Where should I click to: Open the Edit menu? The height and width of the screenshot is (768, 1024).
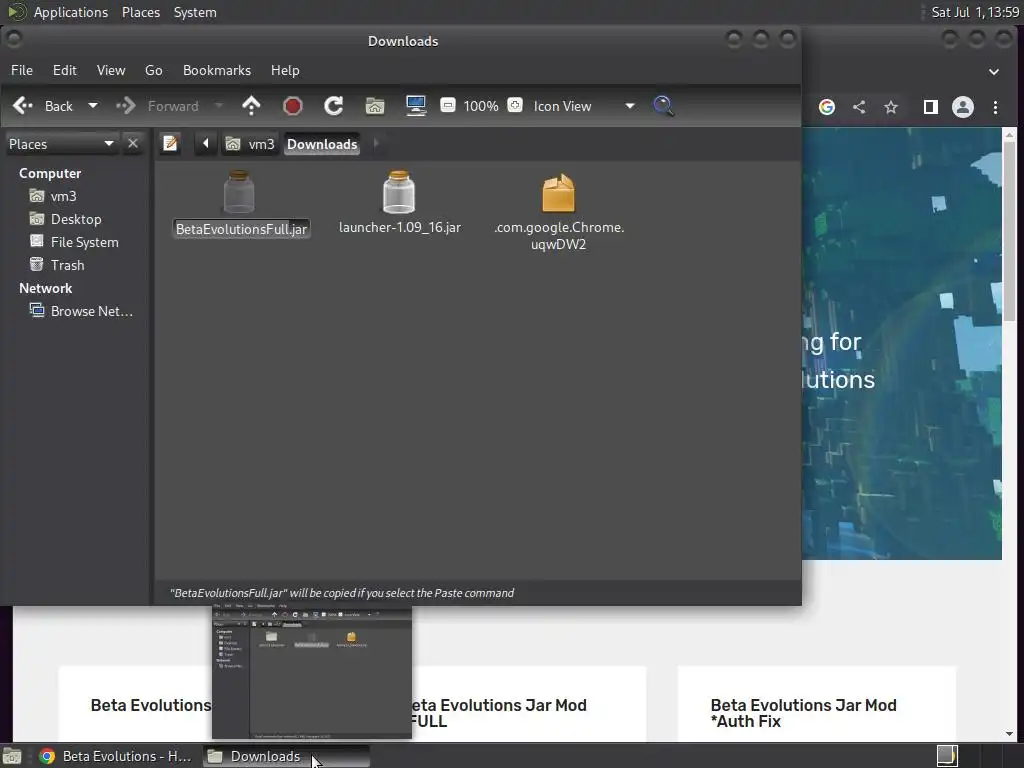click(65, 70)
